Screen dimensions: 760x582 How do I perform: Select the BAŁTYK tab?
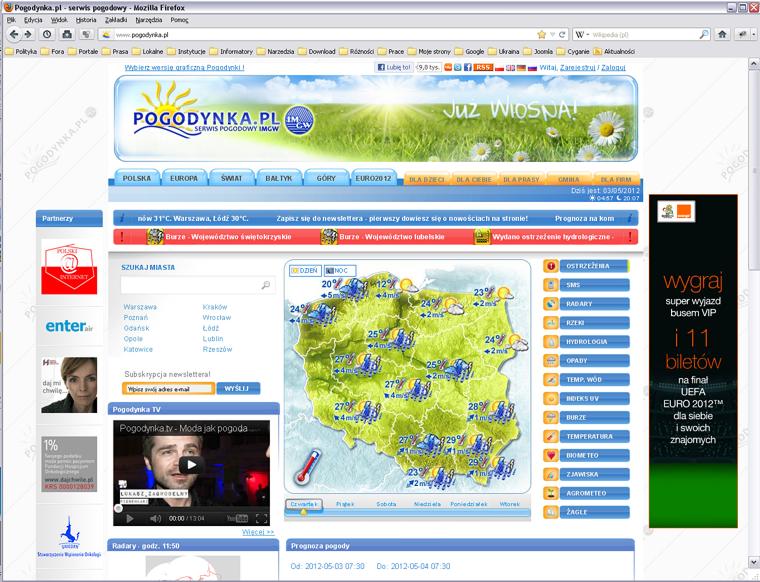[x=279, y=178]
